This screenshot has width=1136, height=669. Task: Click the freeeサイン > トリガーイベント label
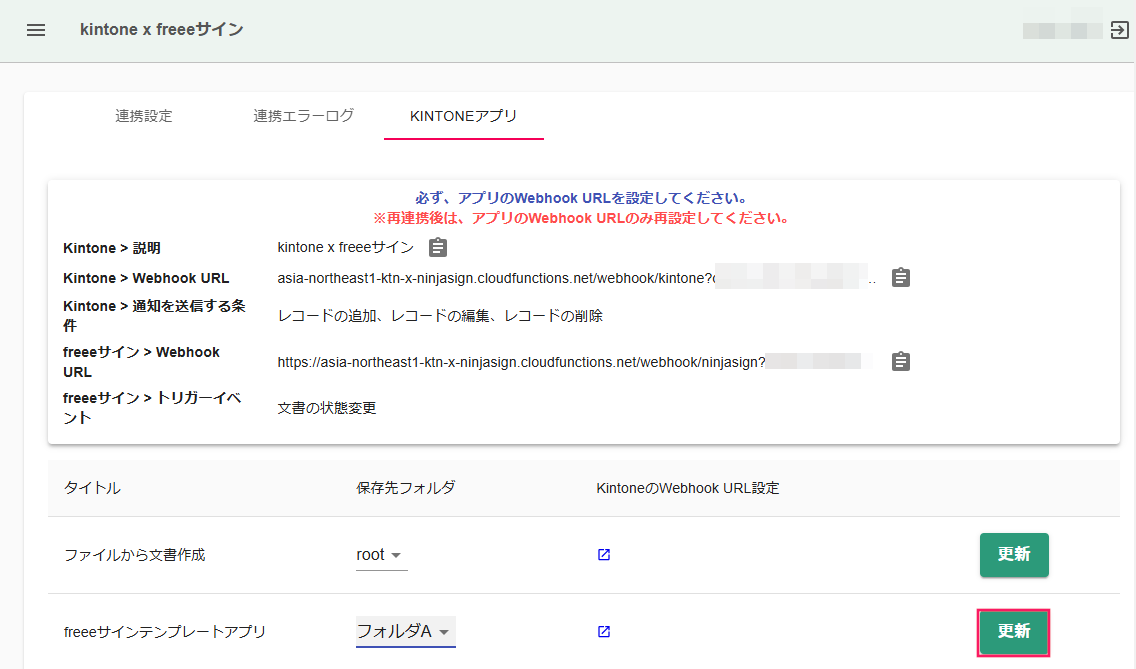click(x=152, y=407)
